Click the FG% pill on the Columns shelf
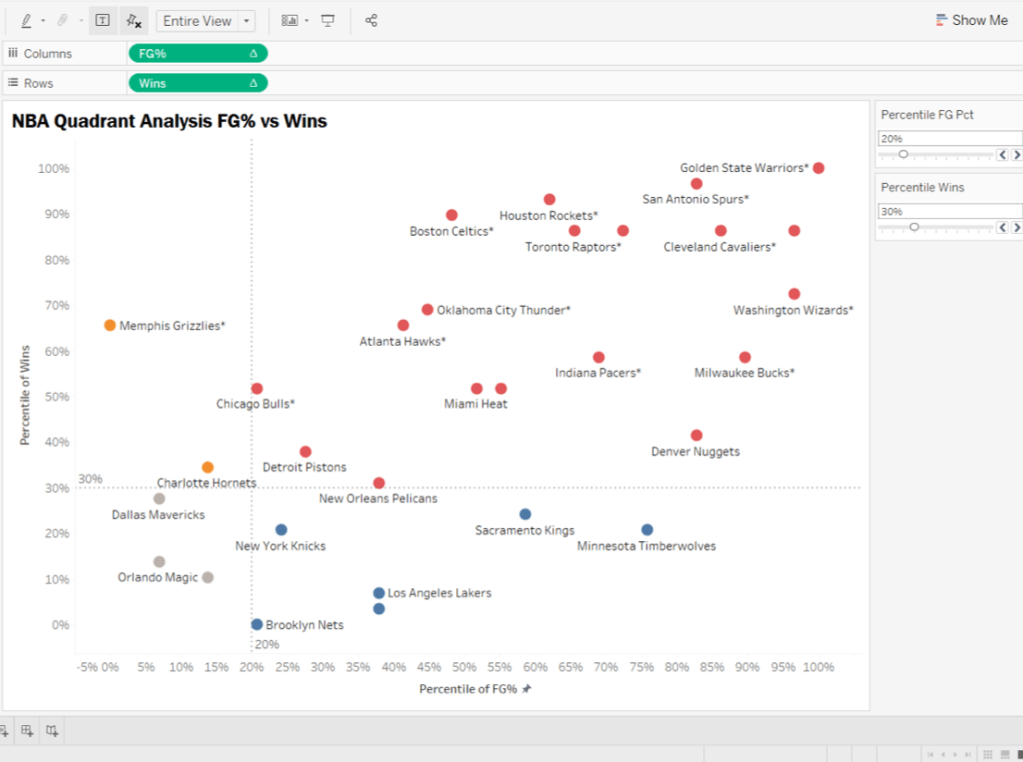This screenshot has width=1023, height=762. tap(197, 53)
